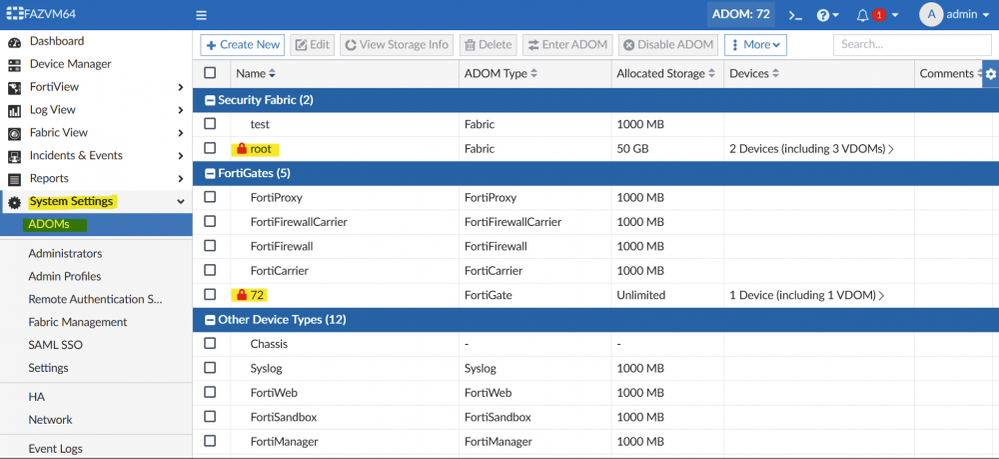Check the box for root ADOM
The height and width of the screenshot is (459, 999).
[x=210, y=148]
